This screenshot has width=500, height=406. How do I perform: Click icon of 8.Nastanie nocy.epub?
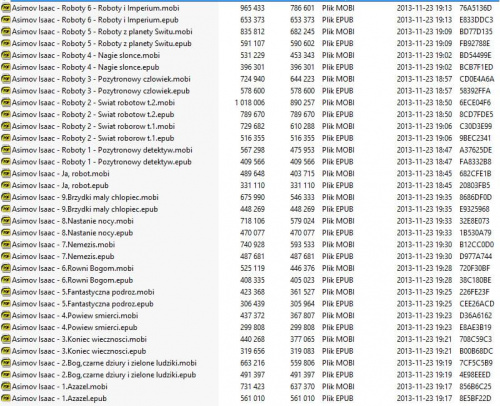5,233
